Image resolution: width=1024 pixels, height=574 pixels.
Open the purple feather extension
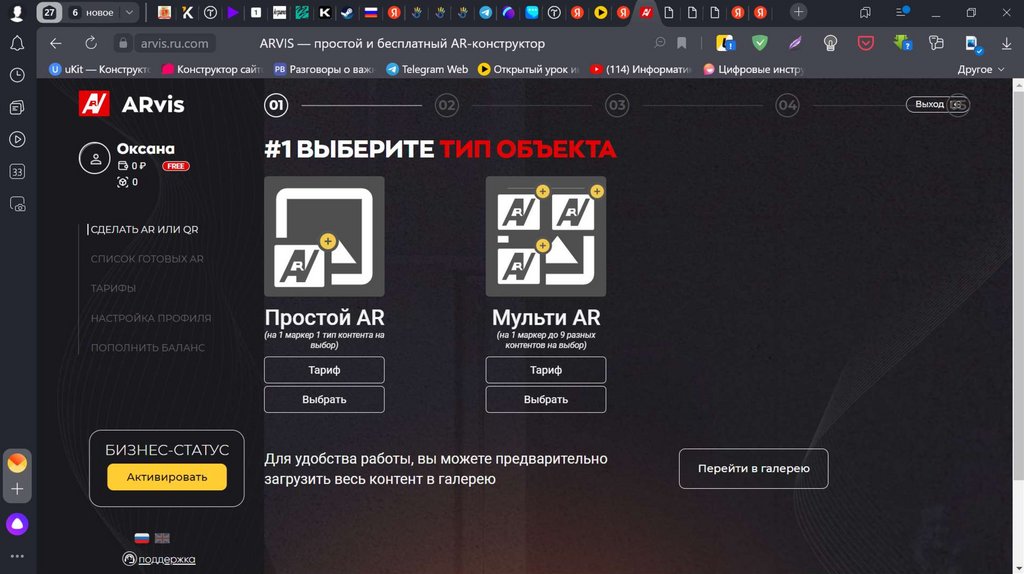(795, 43)
